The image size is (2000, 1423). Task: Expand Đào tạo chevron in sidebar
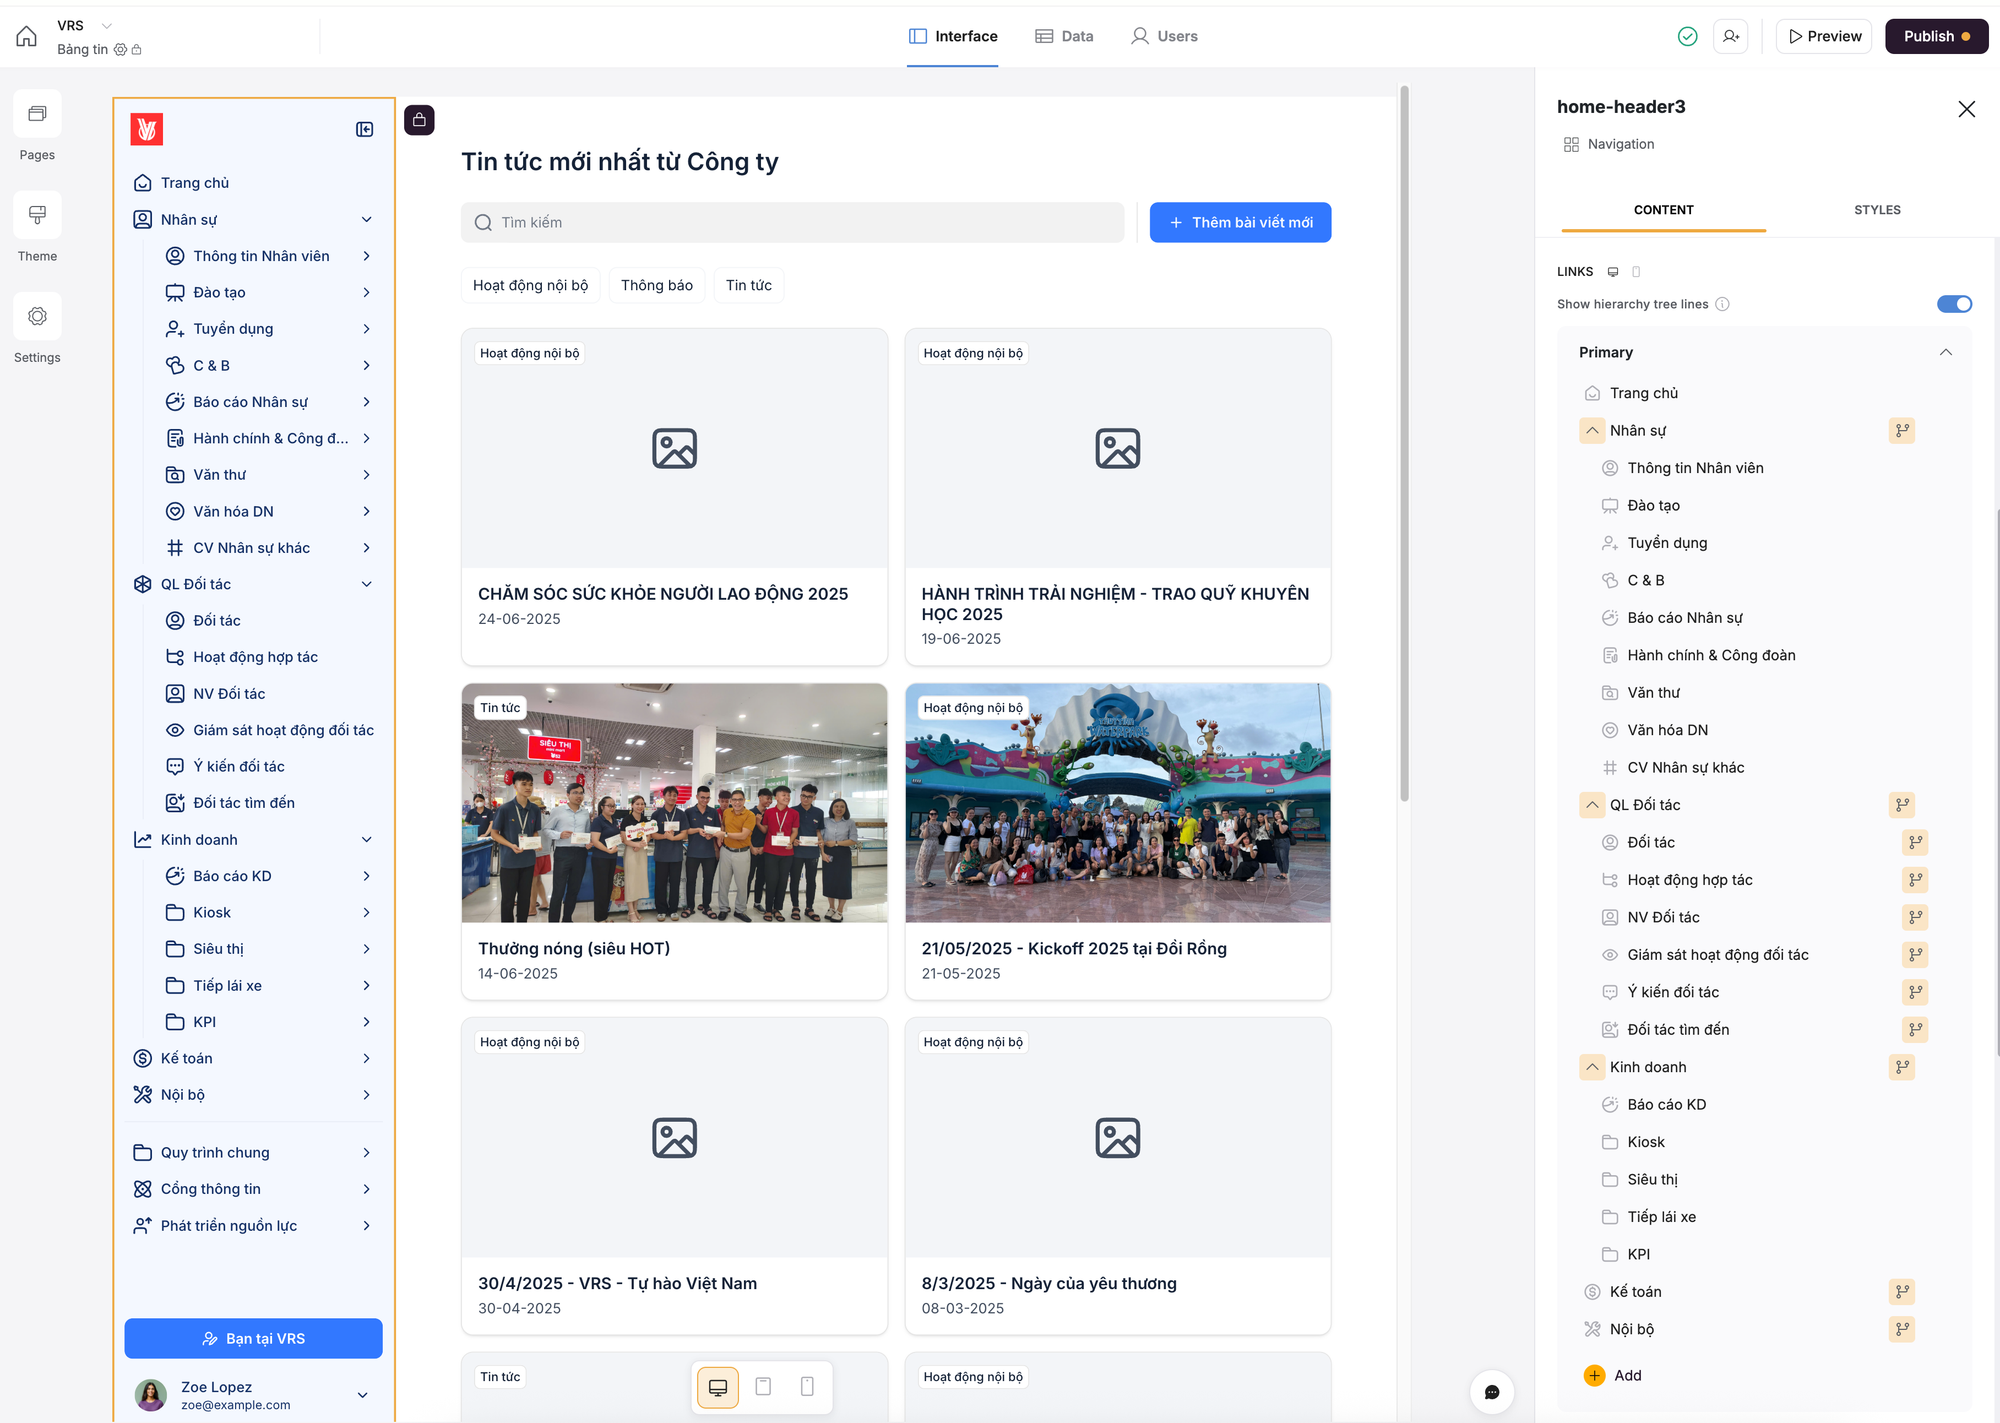tap(367, 293)
